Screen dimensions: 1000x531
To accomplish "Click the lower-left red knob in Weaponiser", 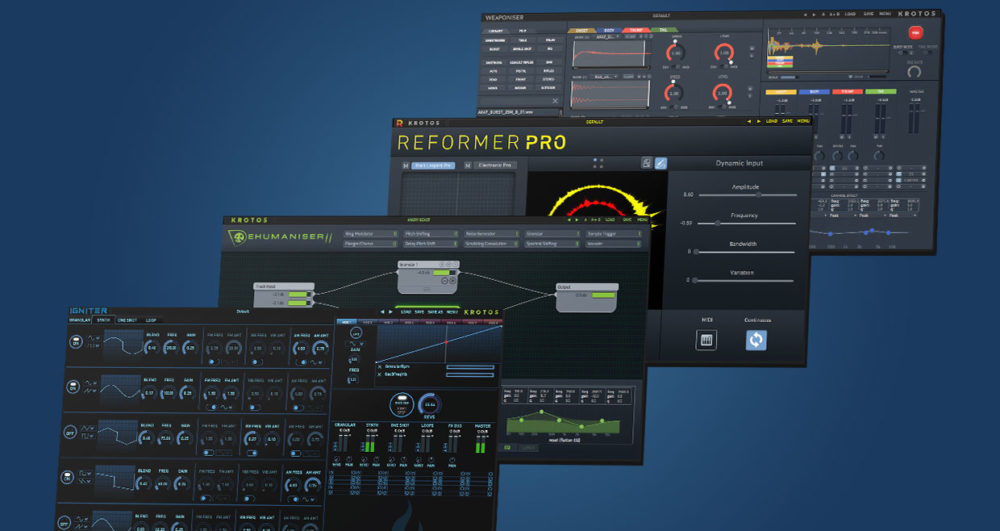I will click(674, 93).
